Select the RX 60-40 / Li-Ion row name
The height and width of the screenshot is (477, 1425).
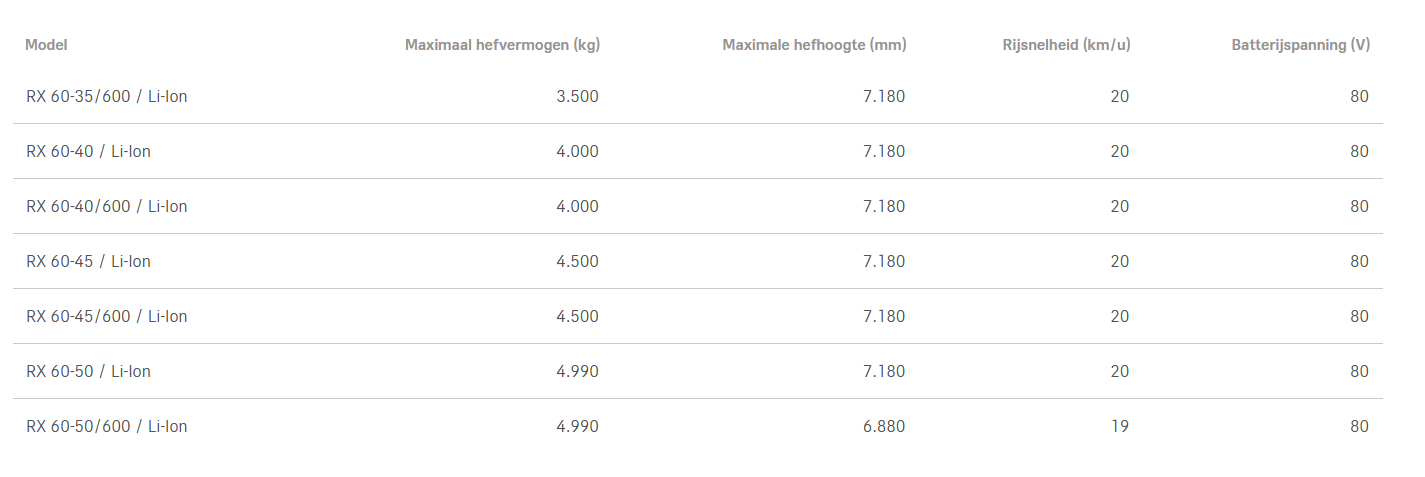89,152
